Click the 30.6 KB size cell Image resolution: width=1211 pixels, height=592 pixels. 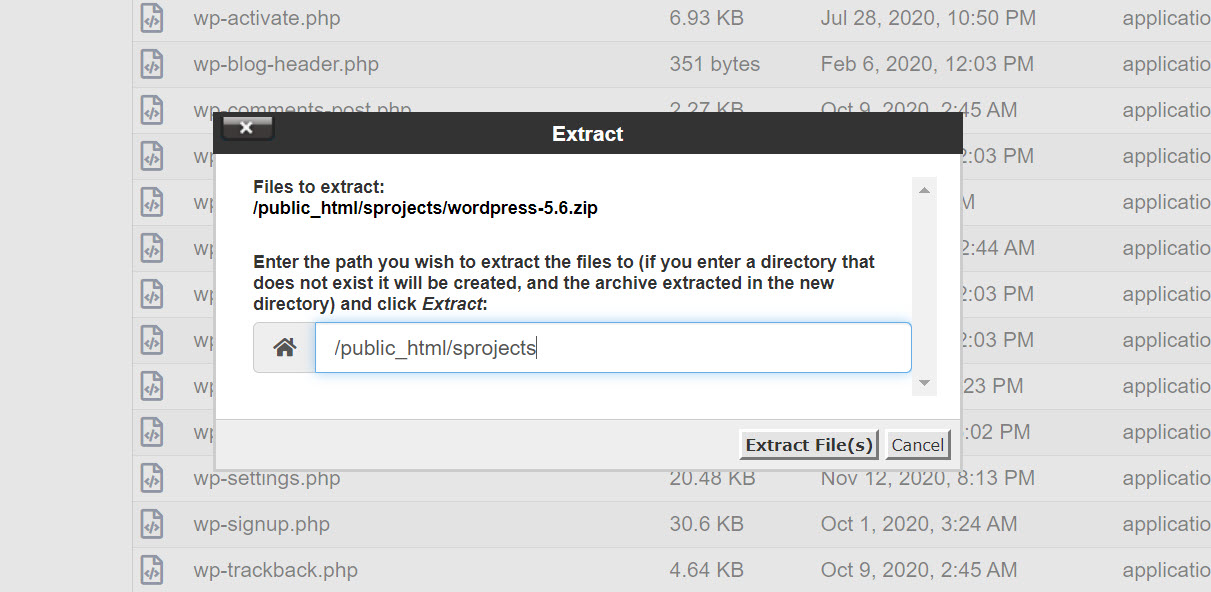click(706, 524)
